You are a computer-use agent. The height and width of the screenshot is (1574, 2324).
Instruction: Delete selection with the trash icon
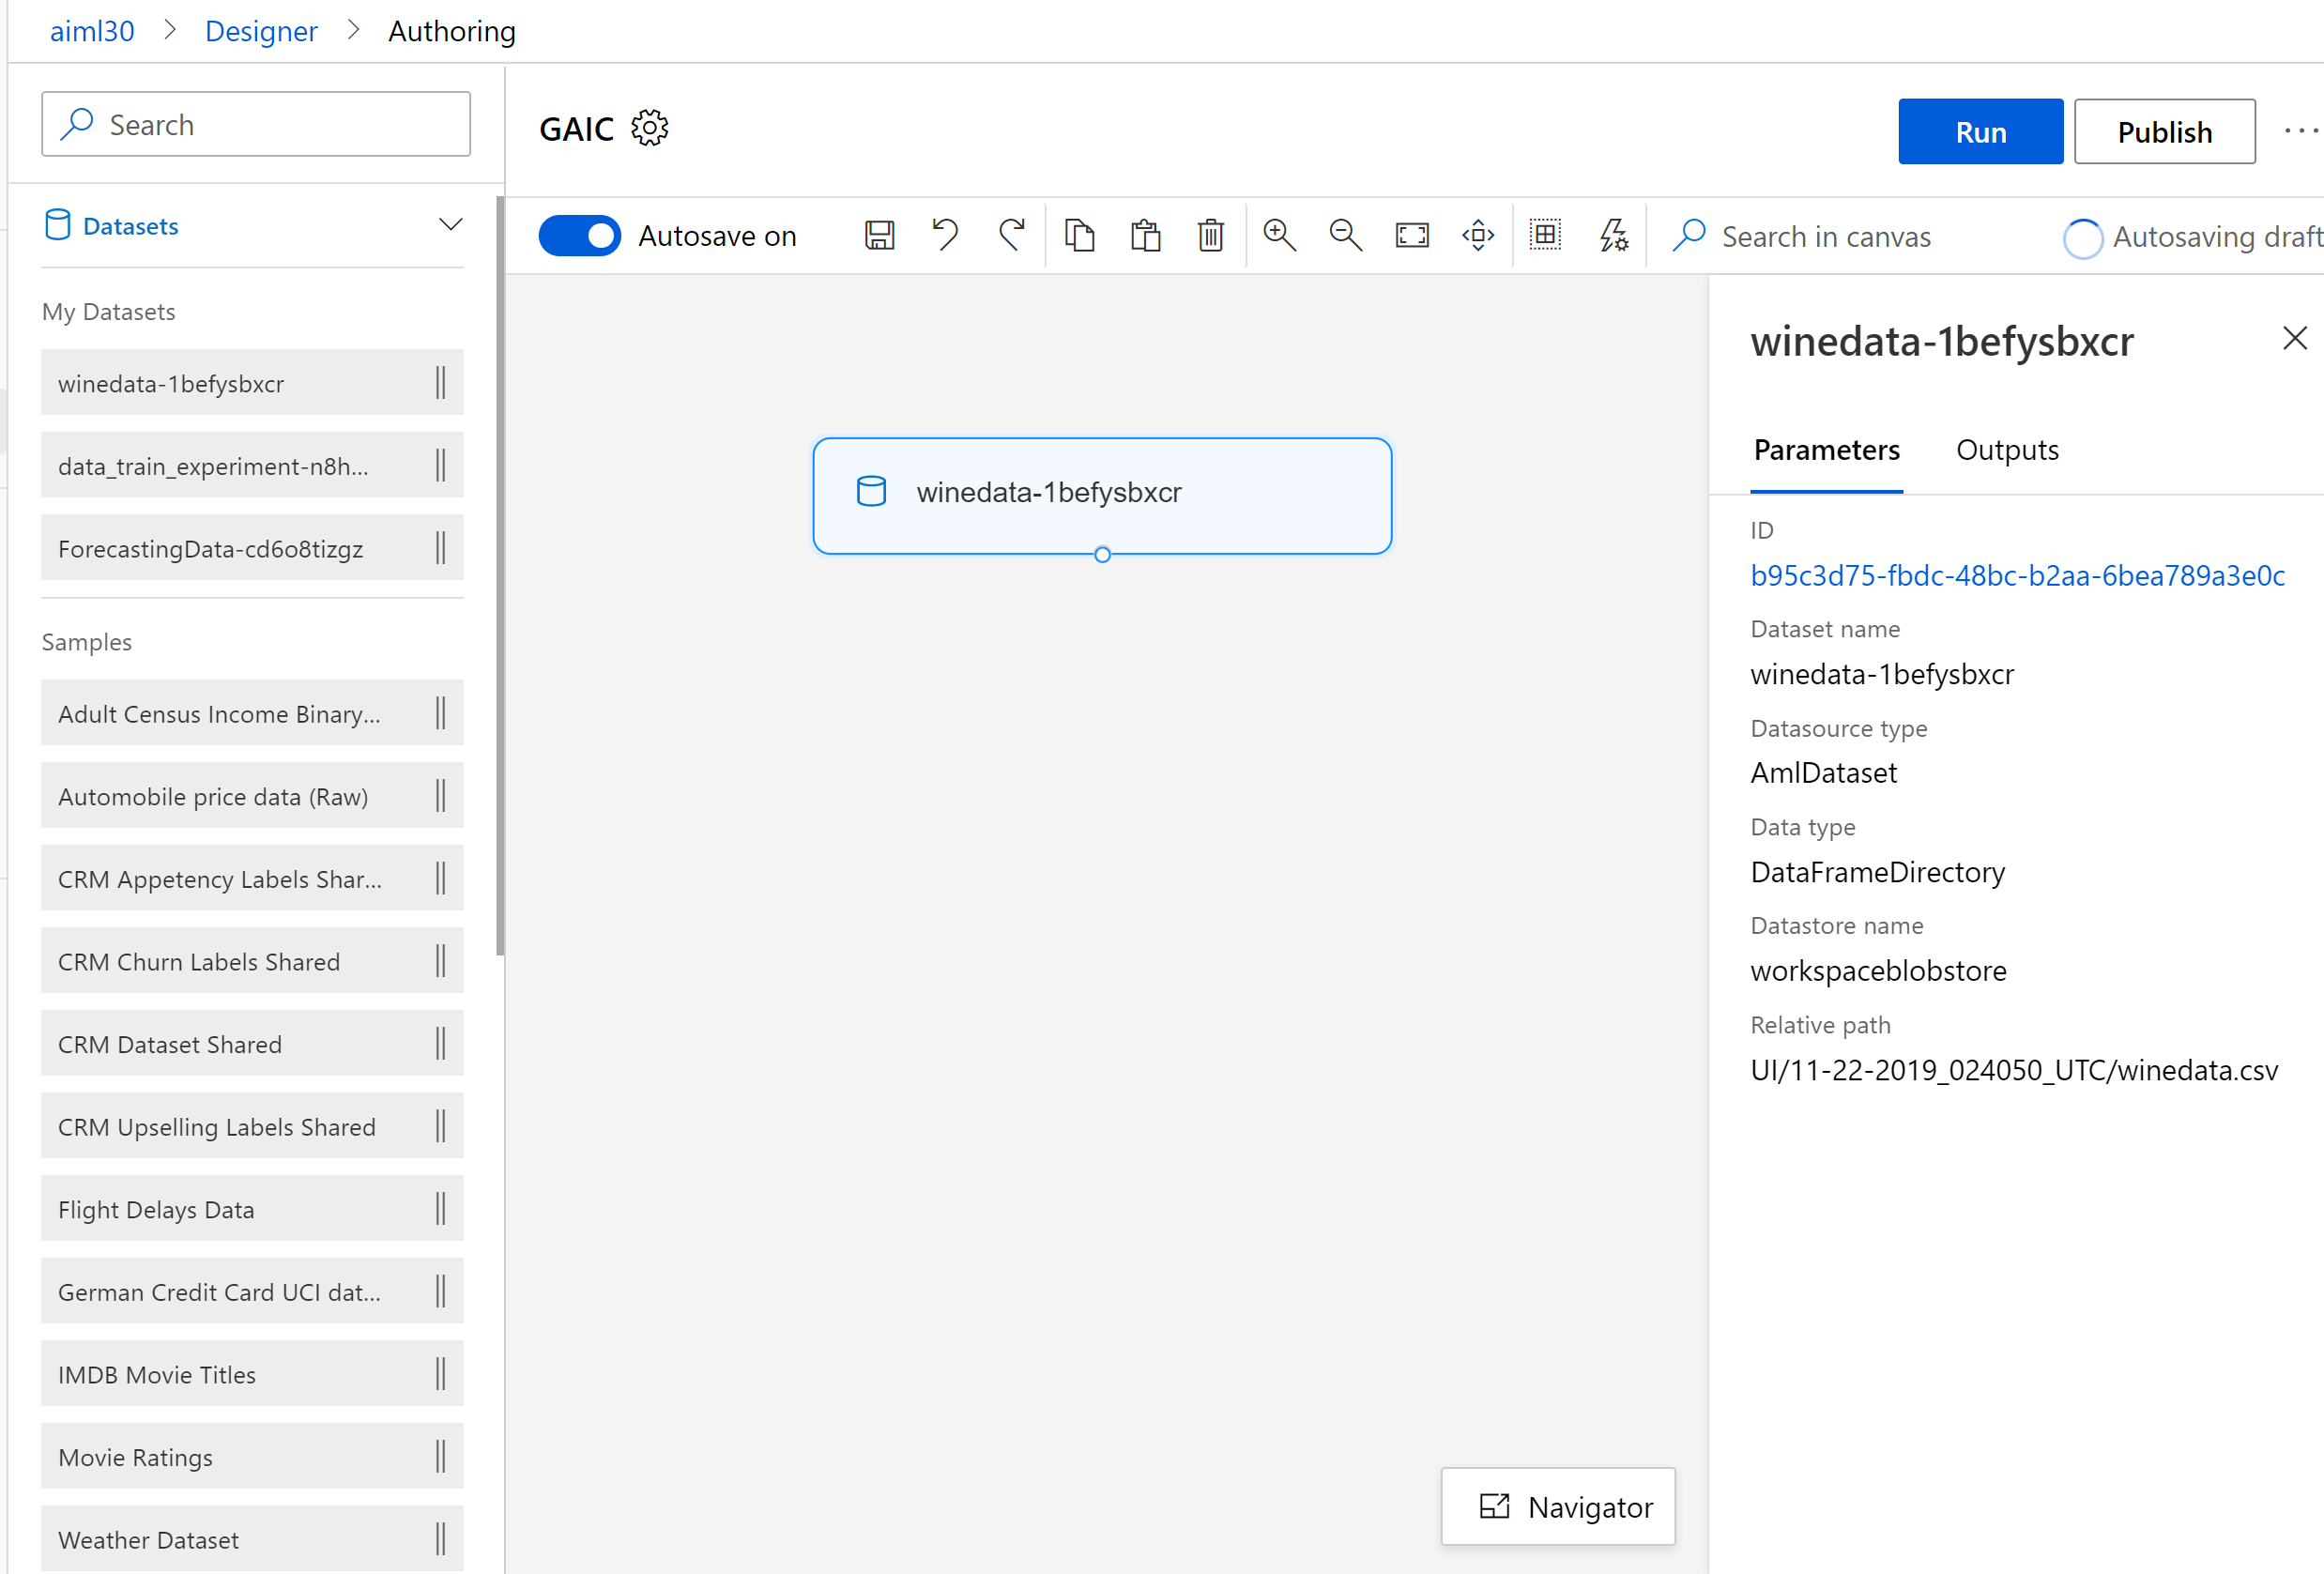(x=1210, y=236)
